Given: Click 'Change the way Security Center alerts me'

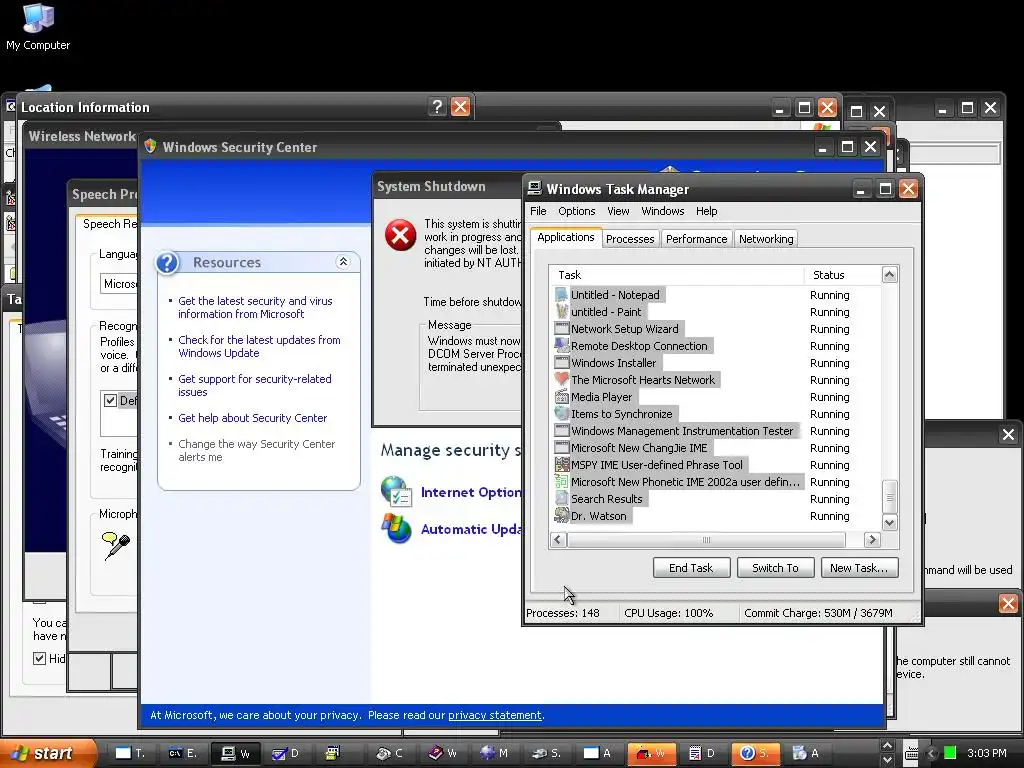Looking at the screenshot, I should click(257, 450).
